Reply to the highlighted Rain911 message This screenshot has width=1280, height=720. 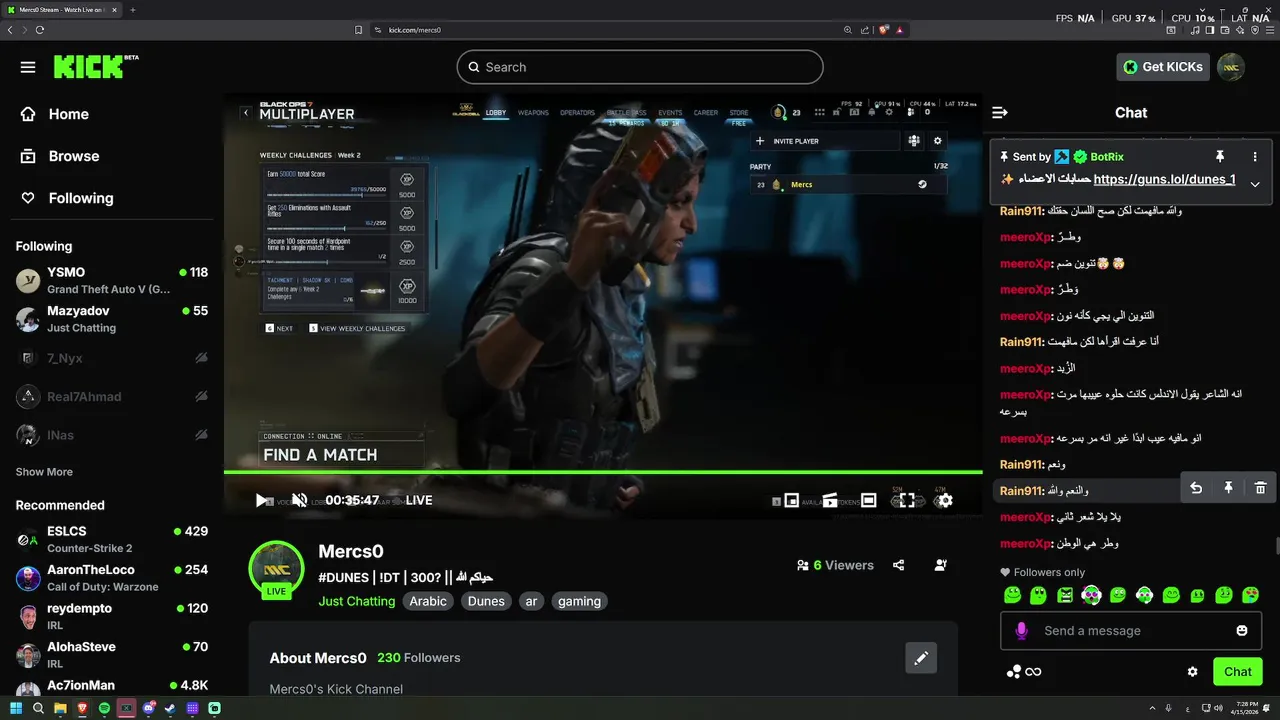point(1196,488)
